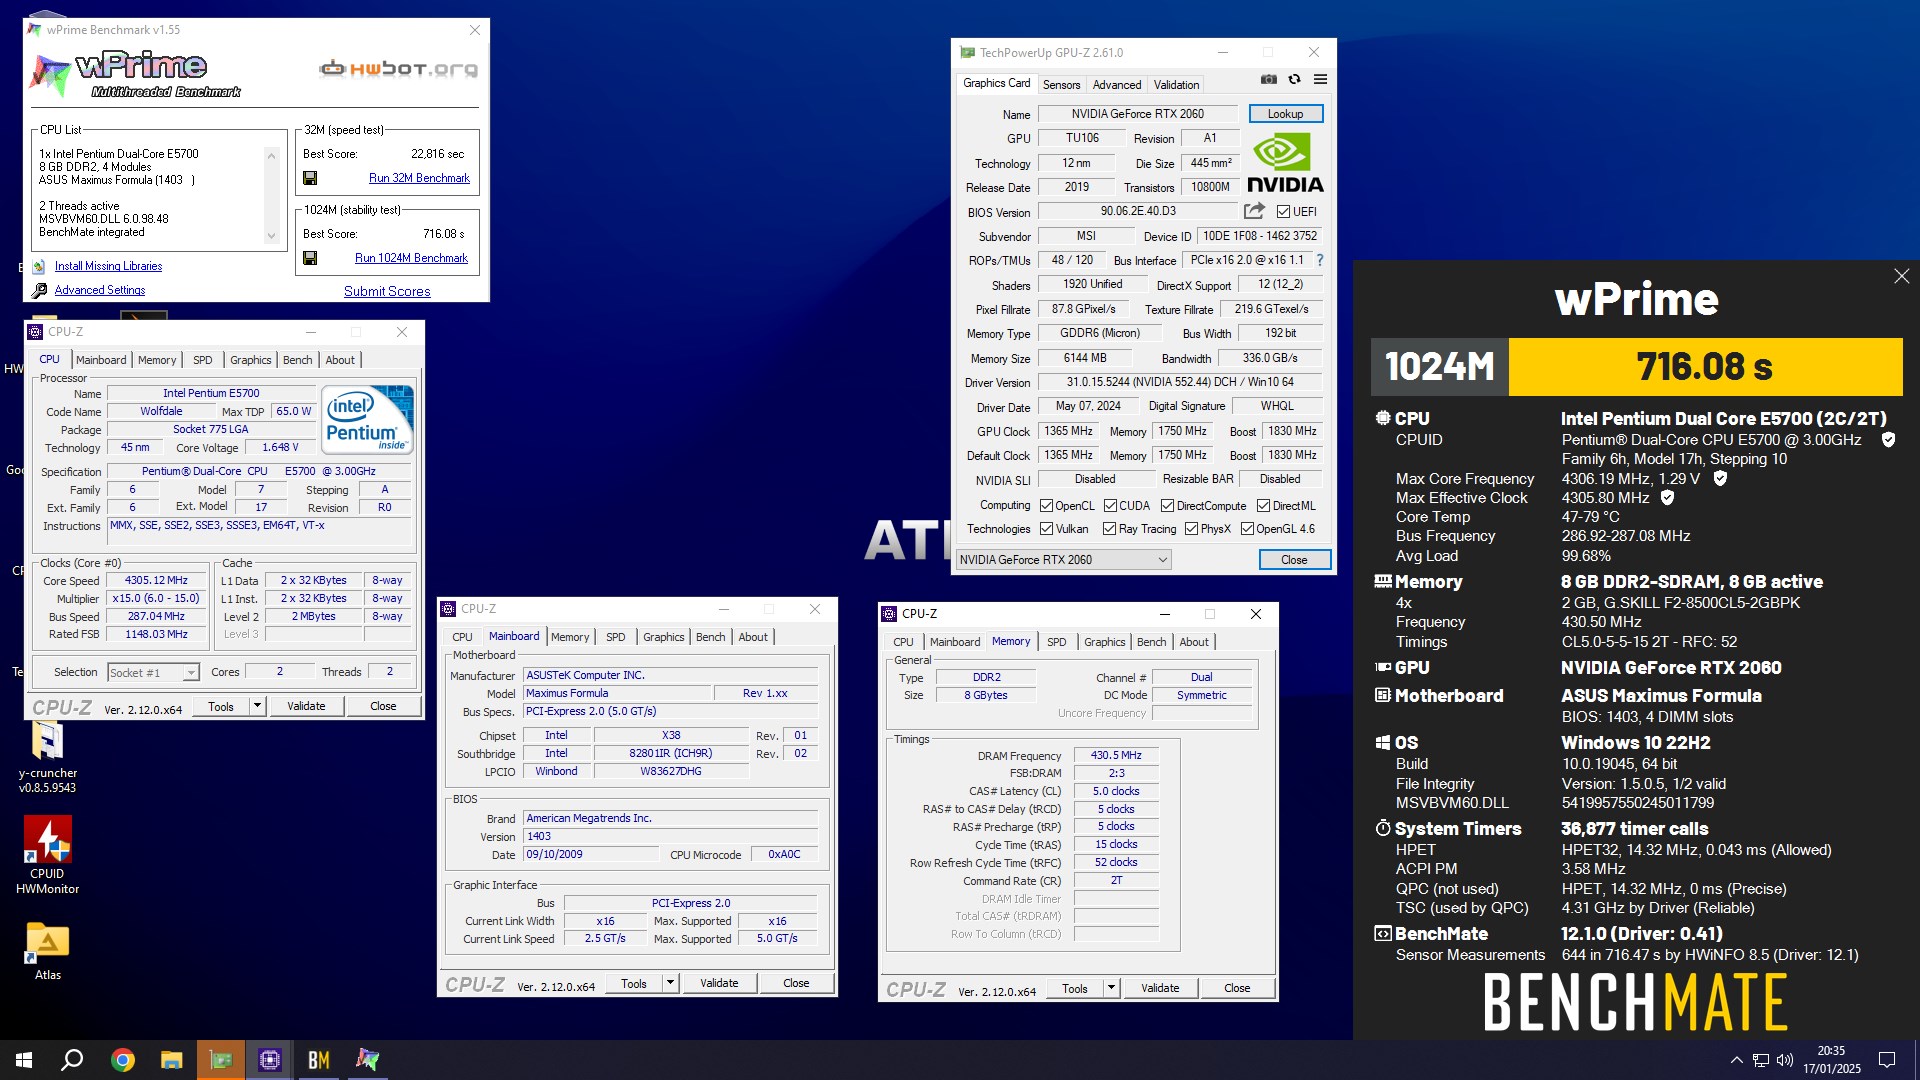
Task: Click the Close button in GPU-Z
Action: click(1294, 560)
